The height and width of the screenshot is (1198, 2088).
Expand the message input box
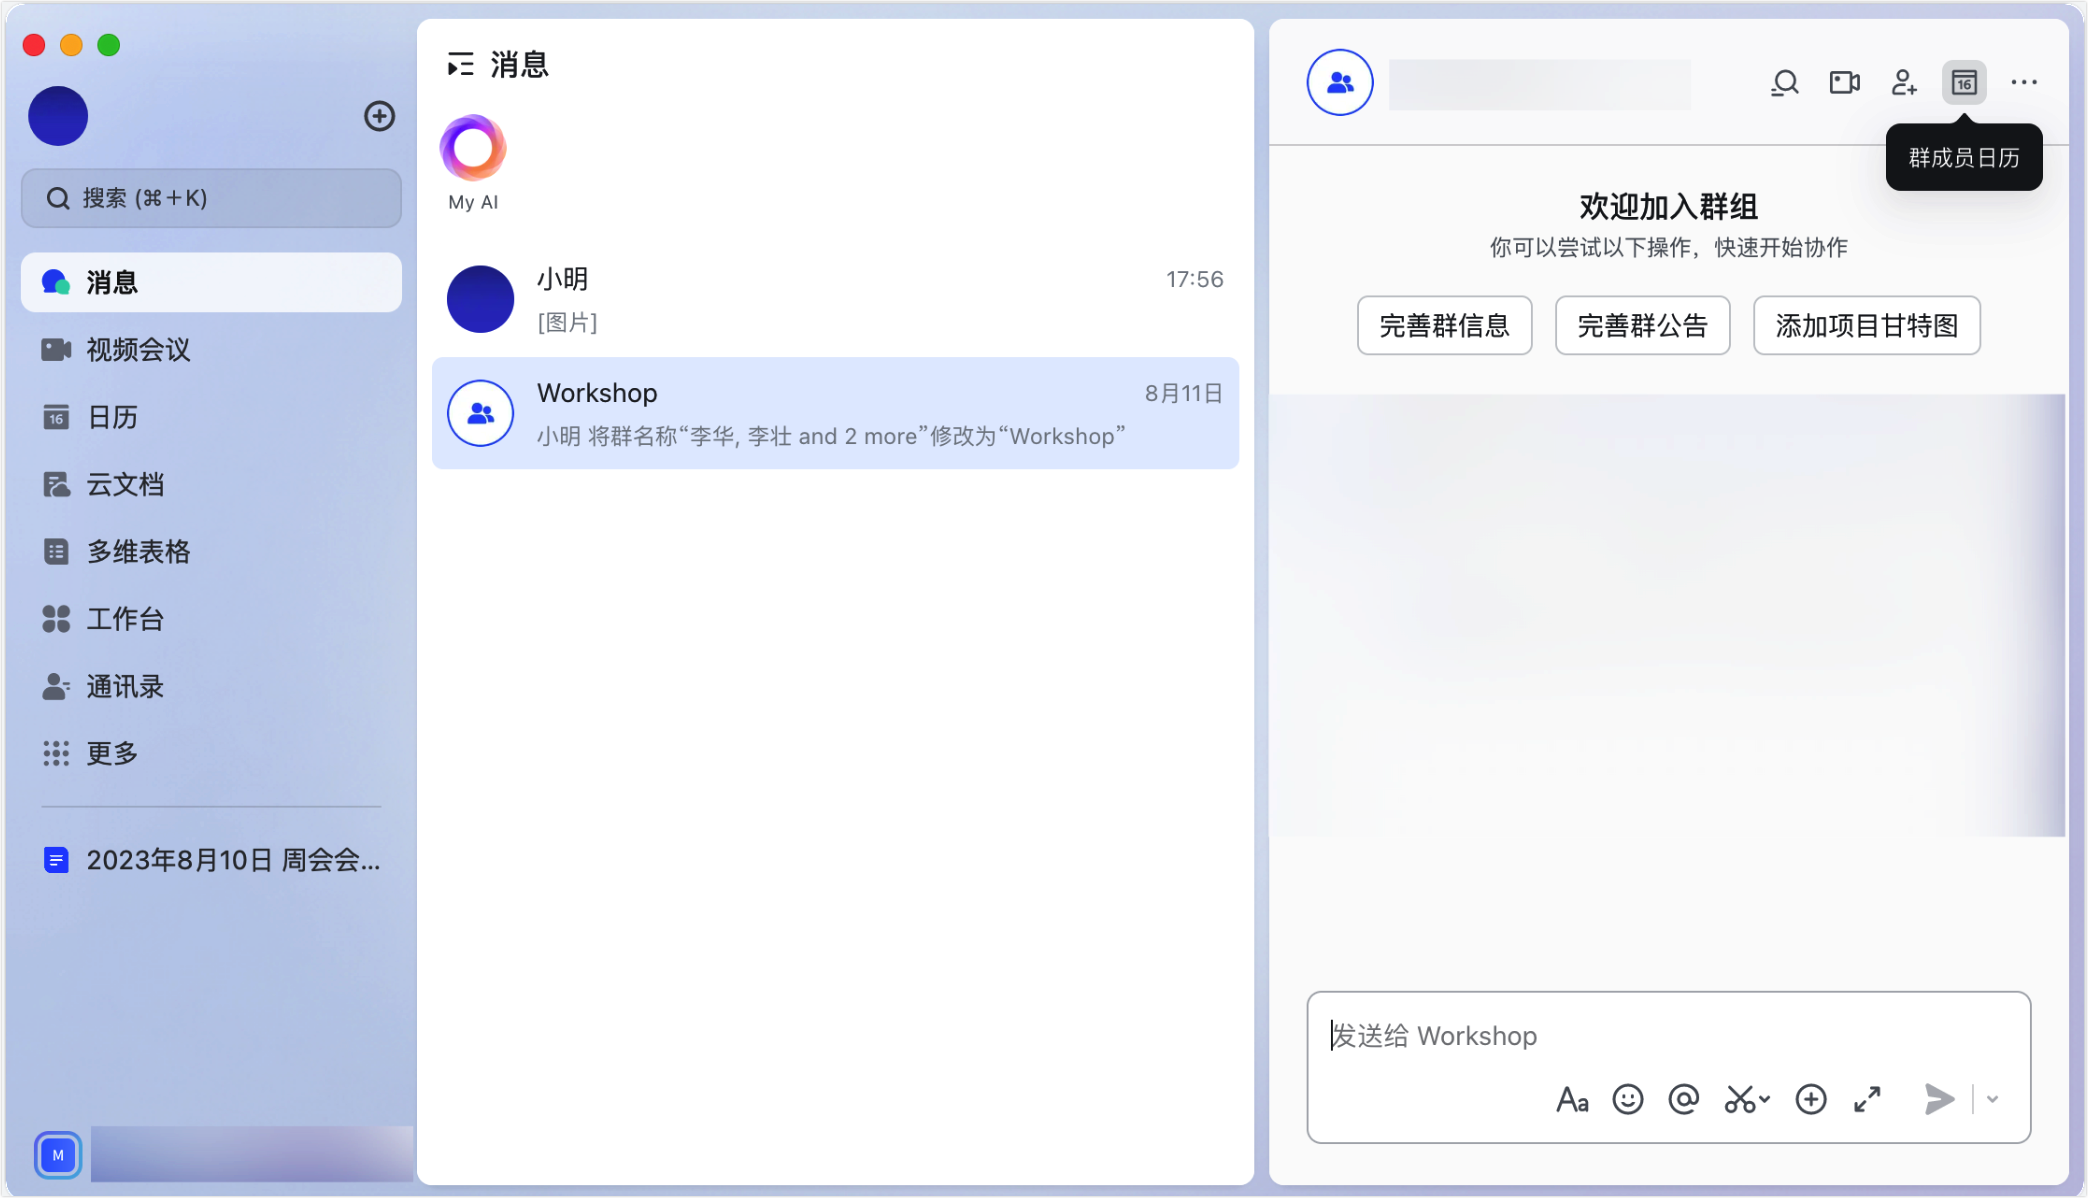click(x=1867, y=1099)
